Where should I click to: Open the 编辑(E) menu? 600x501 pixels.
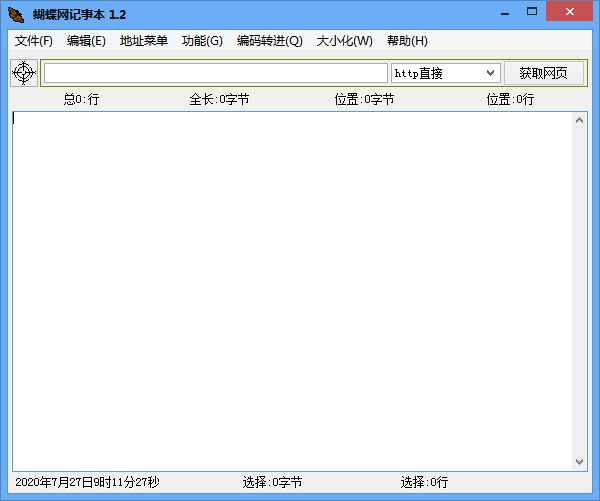point(86,41)
